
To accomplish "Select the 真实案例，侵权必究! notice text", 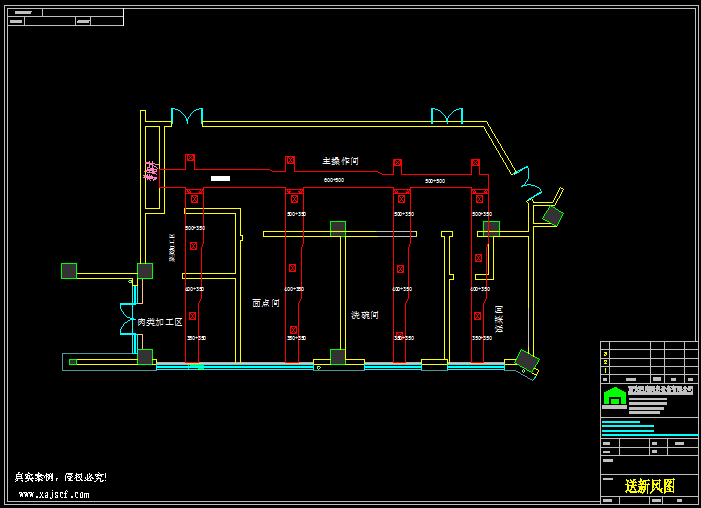I will [x=61, y=477].
